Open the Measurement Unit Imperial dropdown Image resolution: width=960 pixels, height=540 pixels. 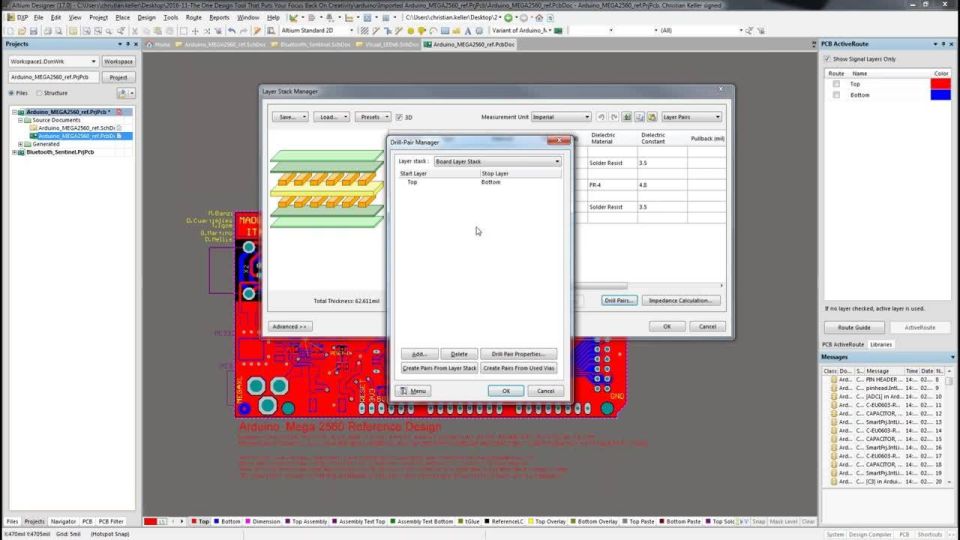point(561,117)
